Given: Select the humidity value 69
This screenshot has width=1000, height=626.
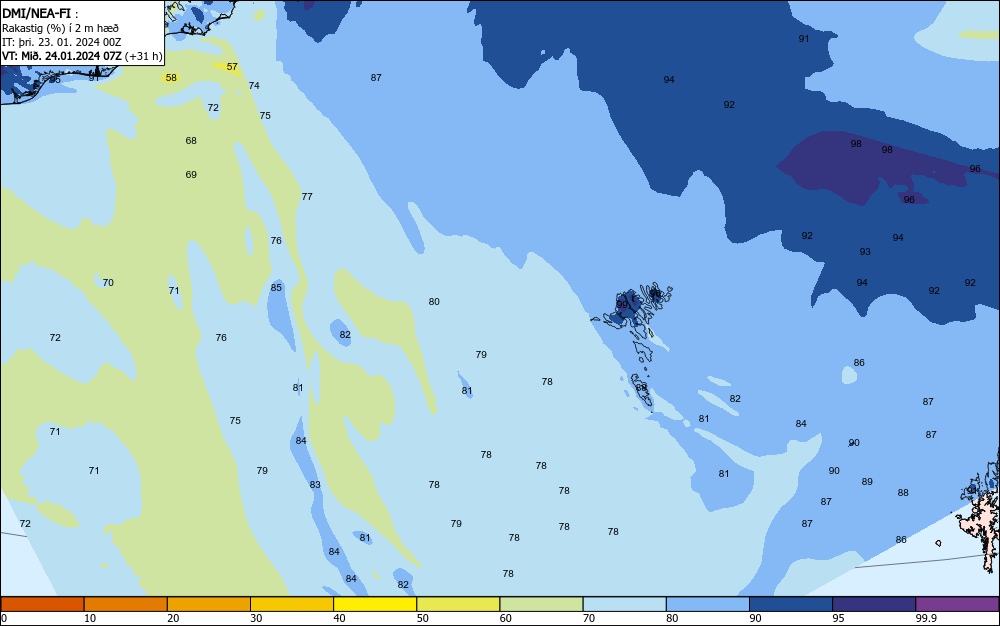Looking at the screenshot, I should coord(191,174).
